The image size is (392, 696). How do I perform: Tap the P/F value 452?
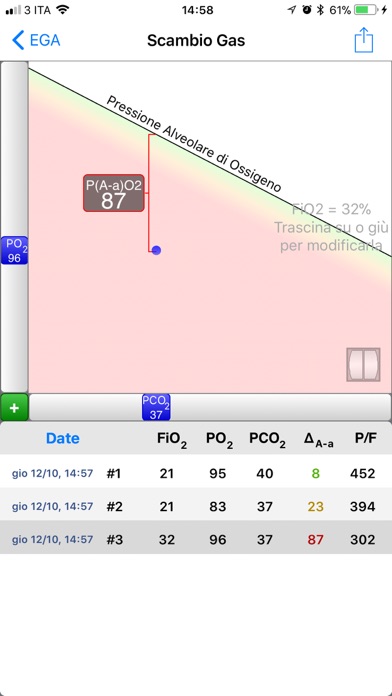[363, 474]
